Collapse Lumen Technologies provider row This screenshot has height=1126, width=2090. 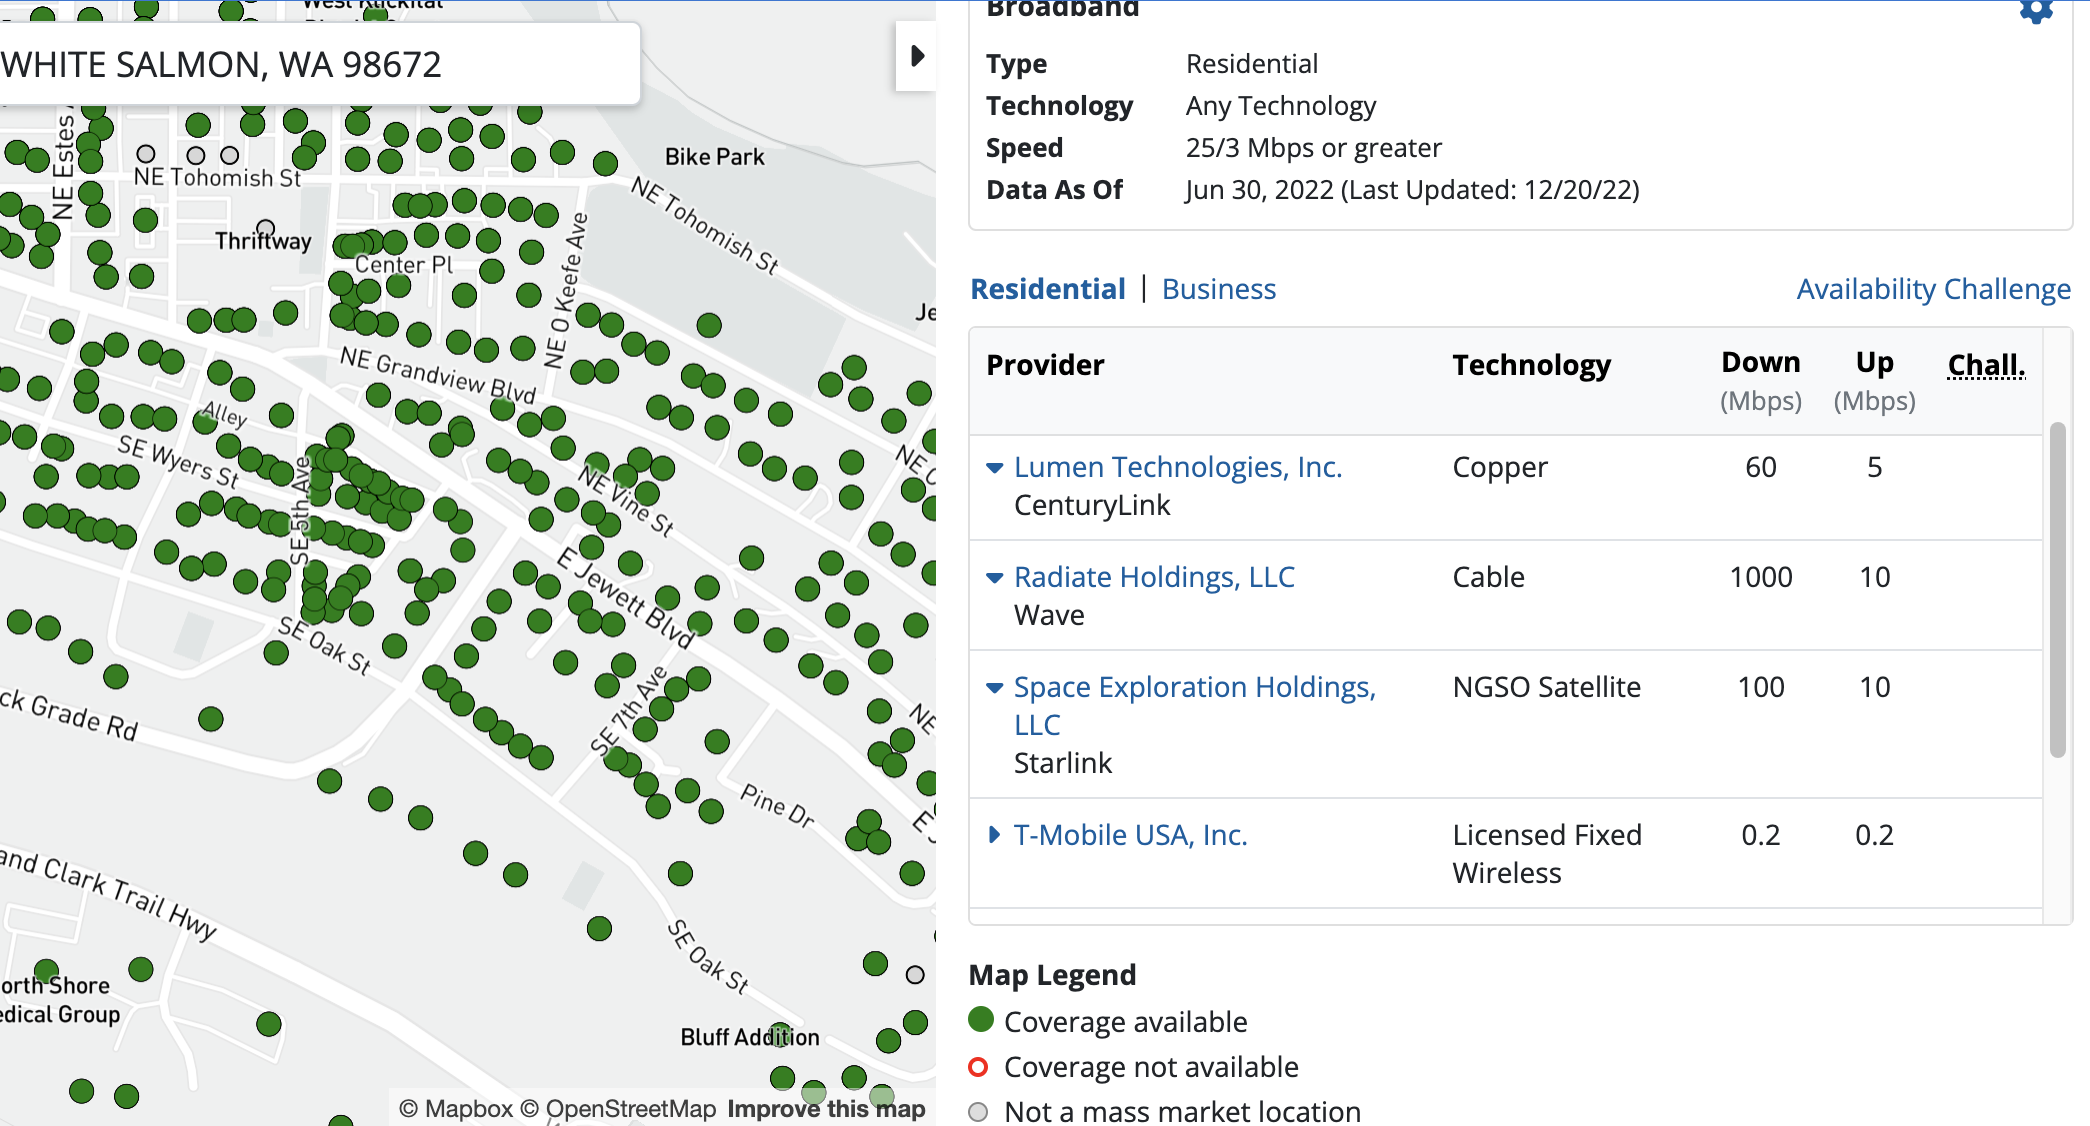(994, 468)
